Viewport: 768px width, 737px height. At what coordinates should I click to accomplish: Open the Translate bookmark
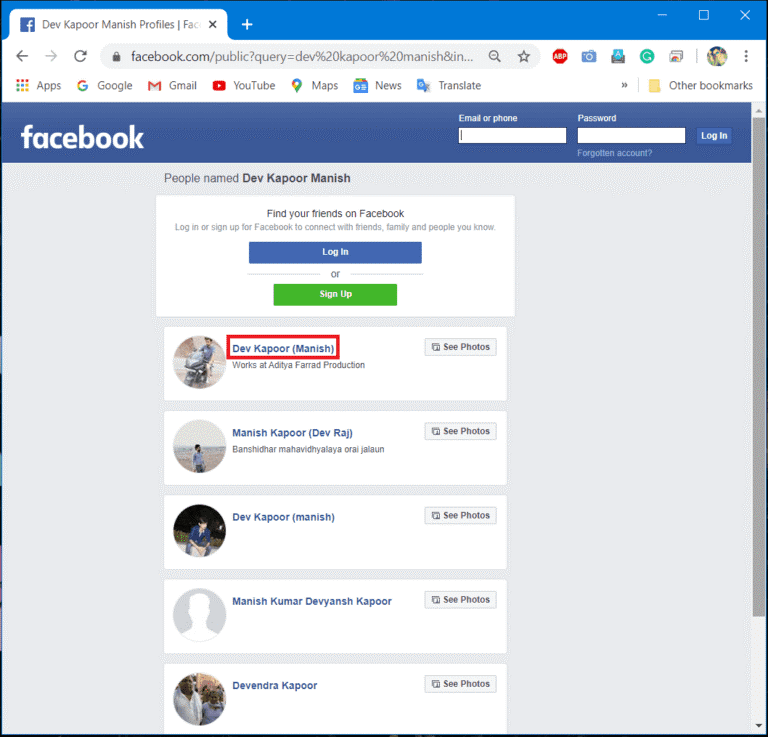(x=449, y=86)
